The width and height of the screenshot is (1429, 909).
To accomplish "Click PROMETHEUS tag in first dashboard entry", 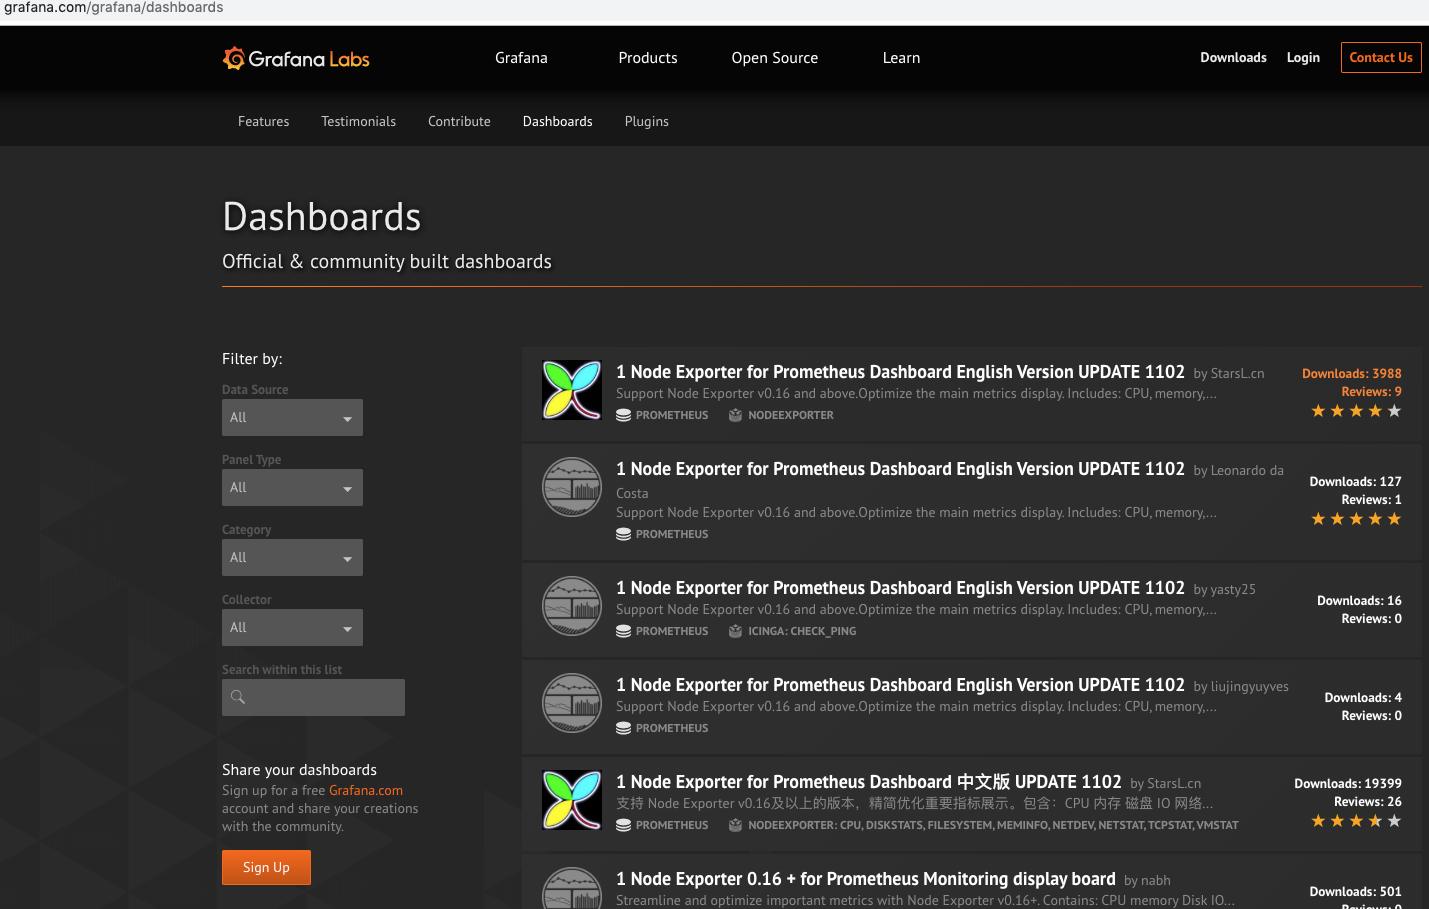I will point(672,415).
